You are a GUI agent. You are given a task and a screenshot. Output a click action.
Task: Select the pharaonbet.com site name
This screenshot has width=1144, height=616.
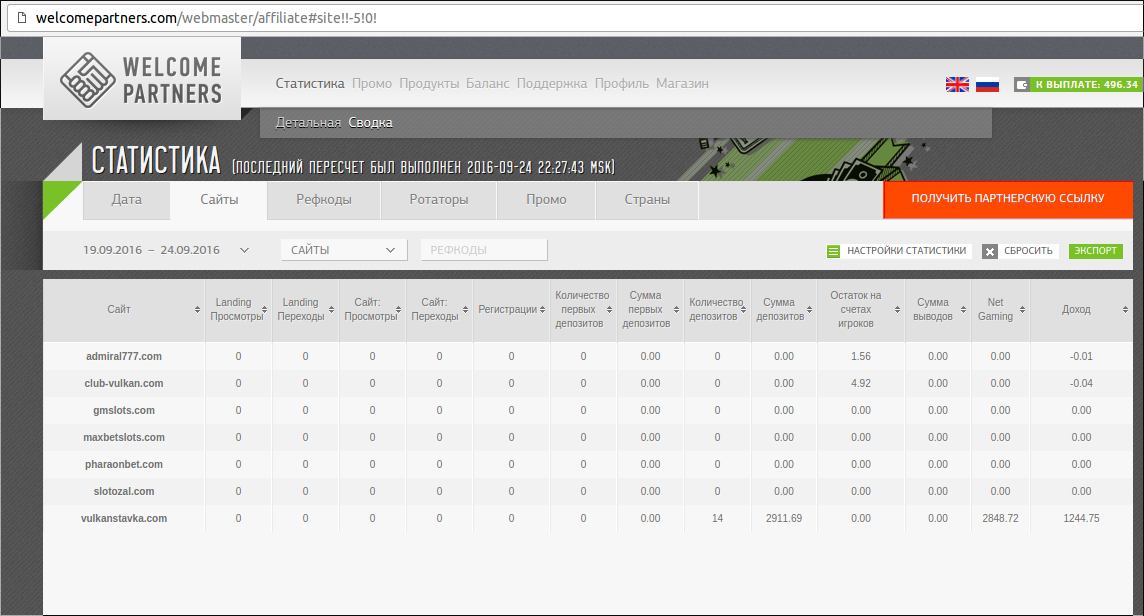[x=124, y=464]
